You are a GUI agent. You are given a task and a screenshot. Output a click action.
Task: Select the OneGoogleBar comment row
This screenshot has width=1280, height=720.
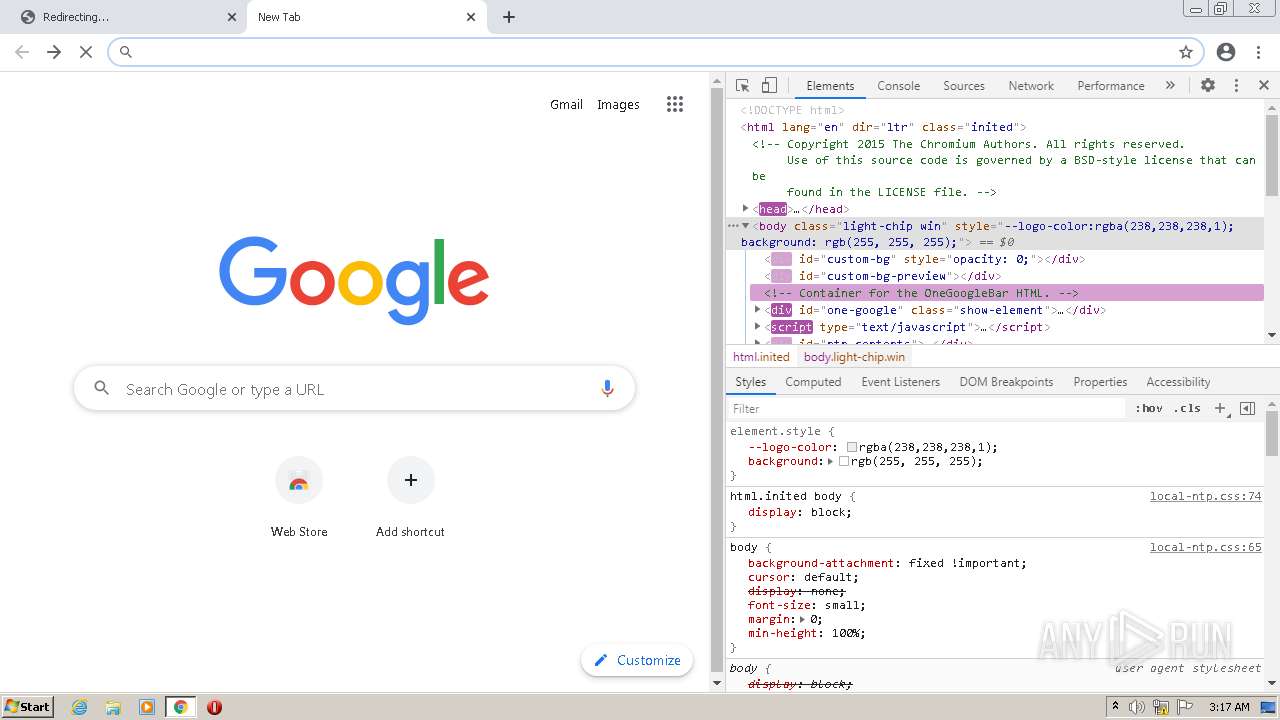click(x=1007, y=293)
